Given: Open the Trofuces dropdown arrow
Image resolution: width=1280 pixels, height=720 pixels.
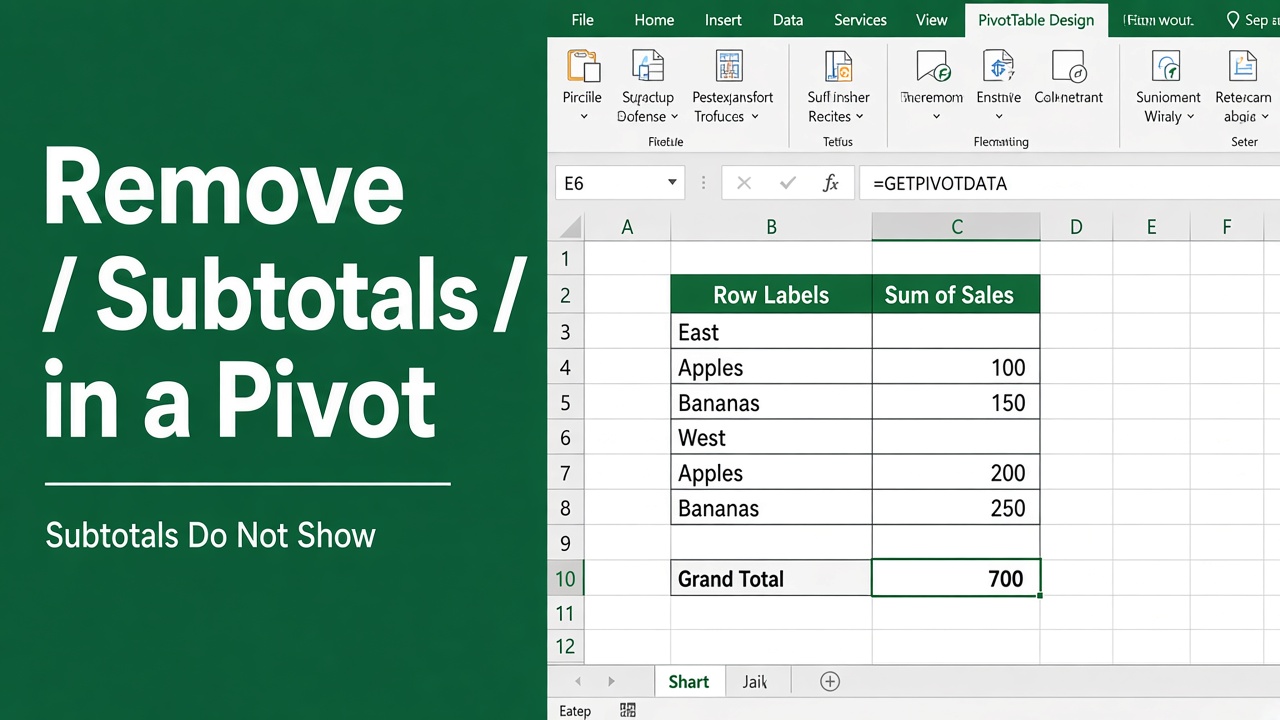Looking at the screenshot, I should 755,117.
